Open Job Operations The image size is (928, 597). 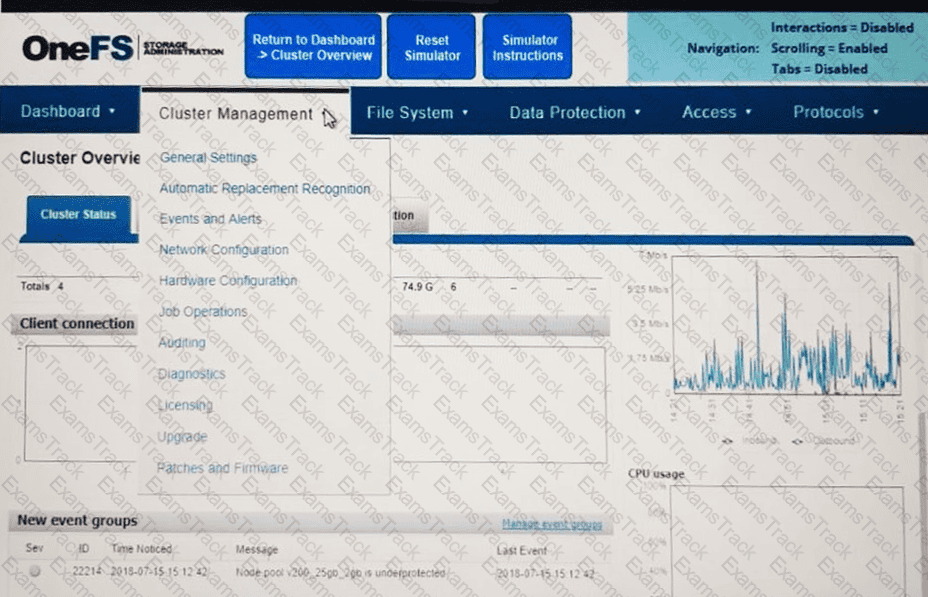[x=202, y=312]
